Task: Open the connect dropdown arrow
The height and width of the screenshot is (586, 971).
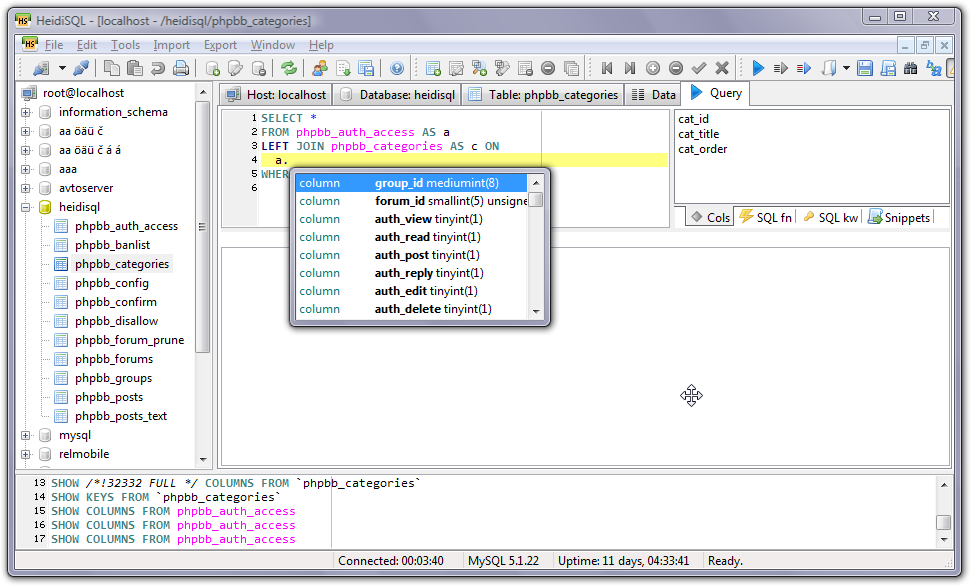Action: [x=62, y=68]
